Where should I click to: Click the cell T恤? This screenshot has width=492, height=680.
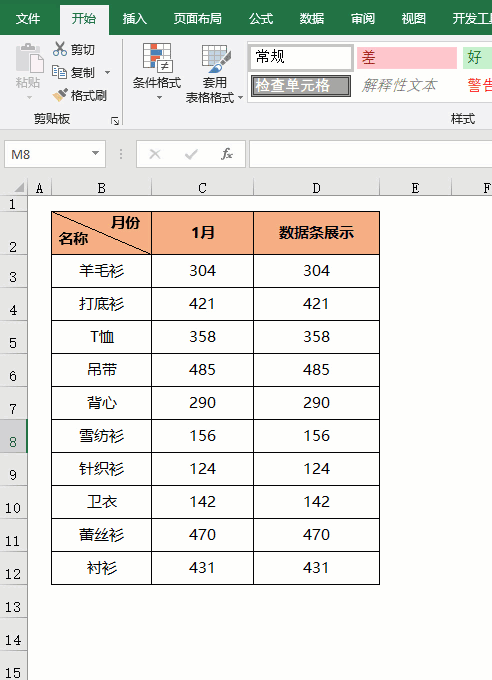click(x=102, y=337)
